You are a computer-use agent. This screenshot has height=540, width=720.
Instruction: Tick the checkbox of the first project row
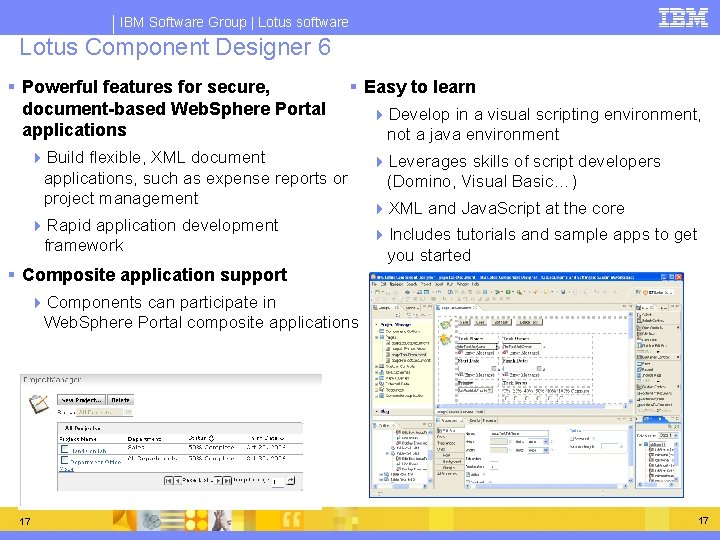(64, 449)
